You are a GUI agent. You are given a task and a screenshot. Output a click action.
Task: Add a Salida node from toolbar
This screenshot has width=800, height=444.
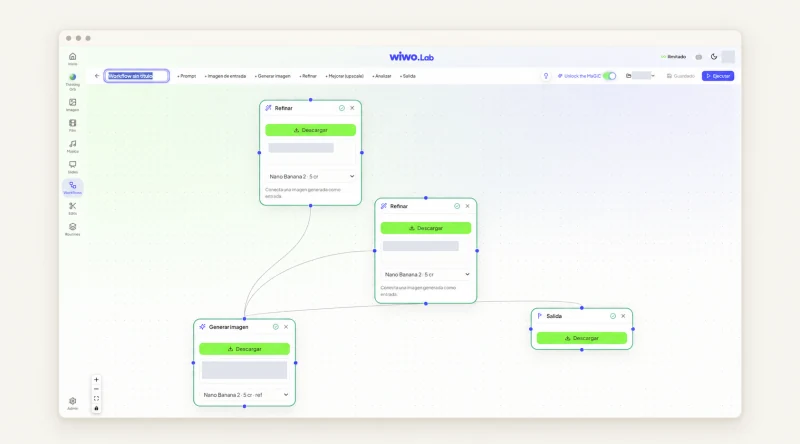click(408, 76)
